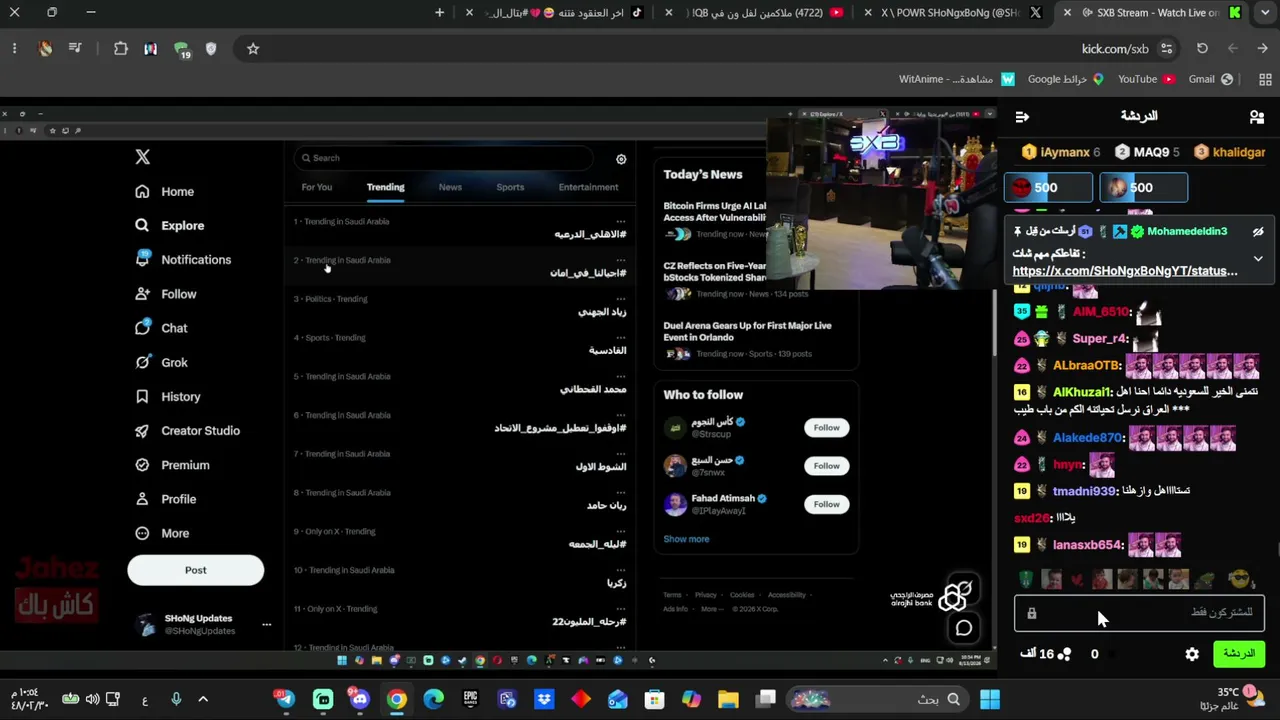Open Creator Studio in the X sidebar
This screenshot has width=1280, height=720.
(187, 431)
